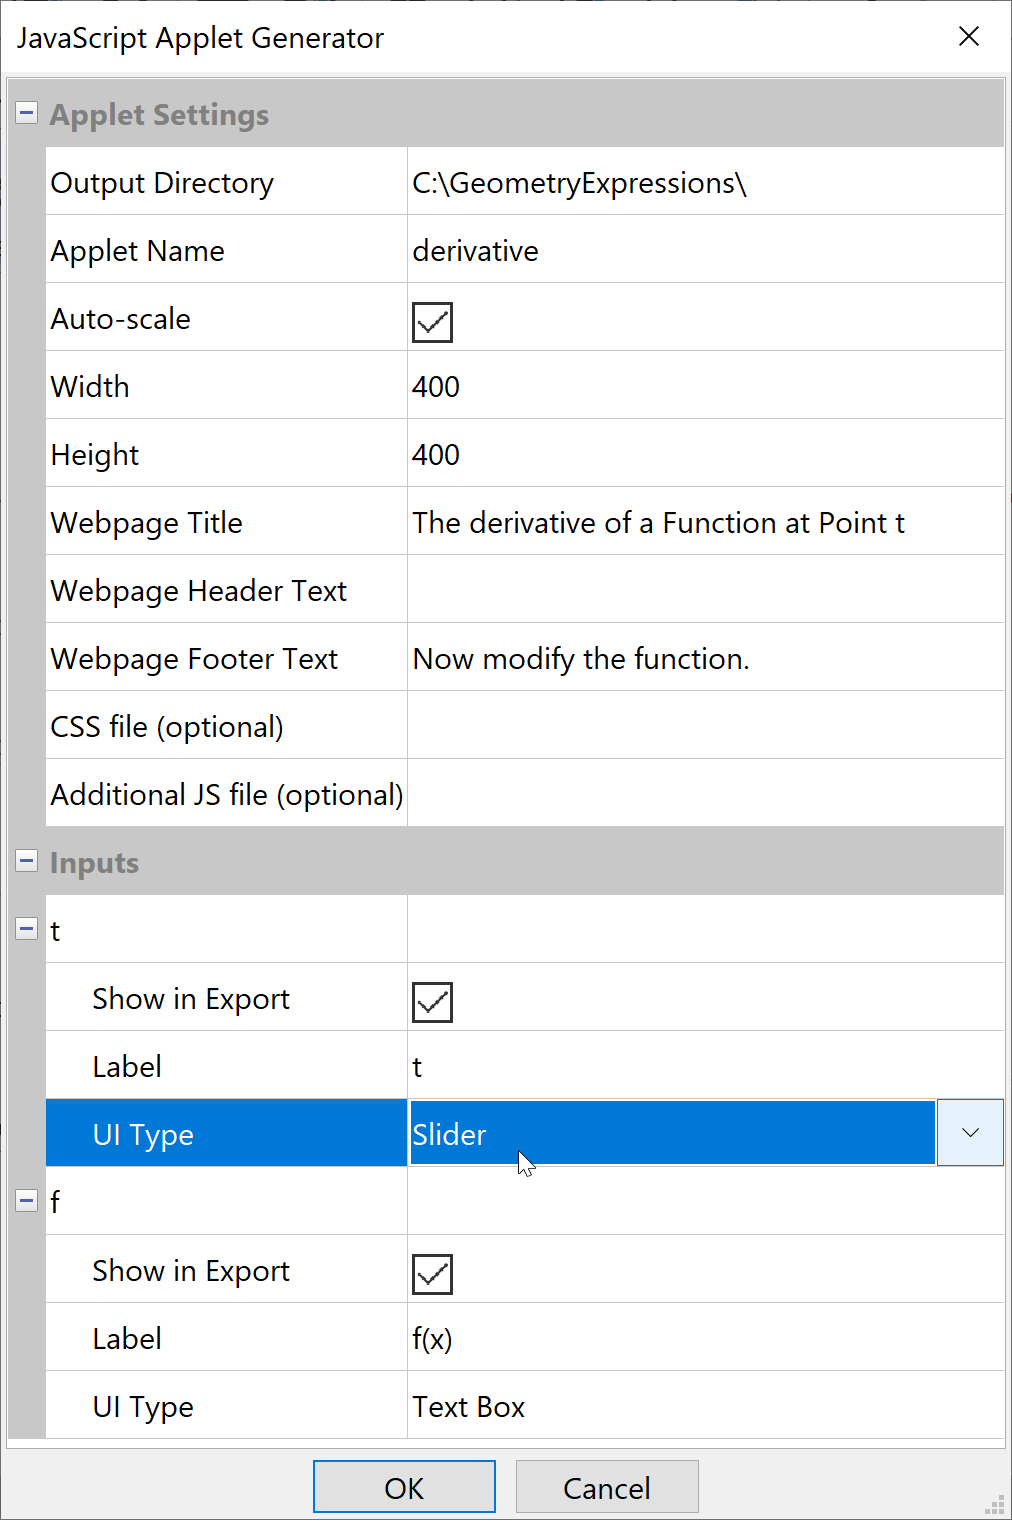Click the Width field showing 400
Viewport: 1012px width, 1524px height.
[x=700, y=385]
